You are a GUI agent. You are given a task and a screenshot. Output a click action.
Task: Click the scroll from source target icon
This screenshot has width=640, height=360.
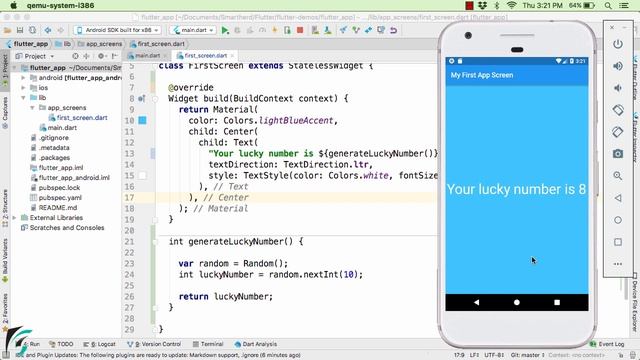click(x=75, y=56)
